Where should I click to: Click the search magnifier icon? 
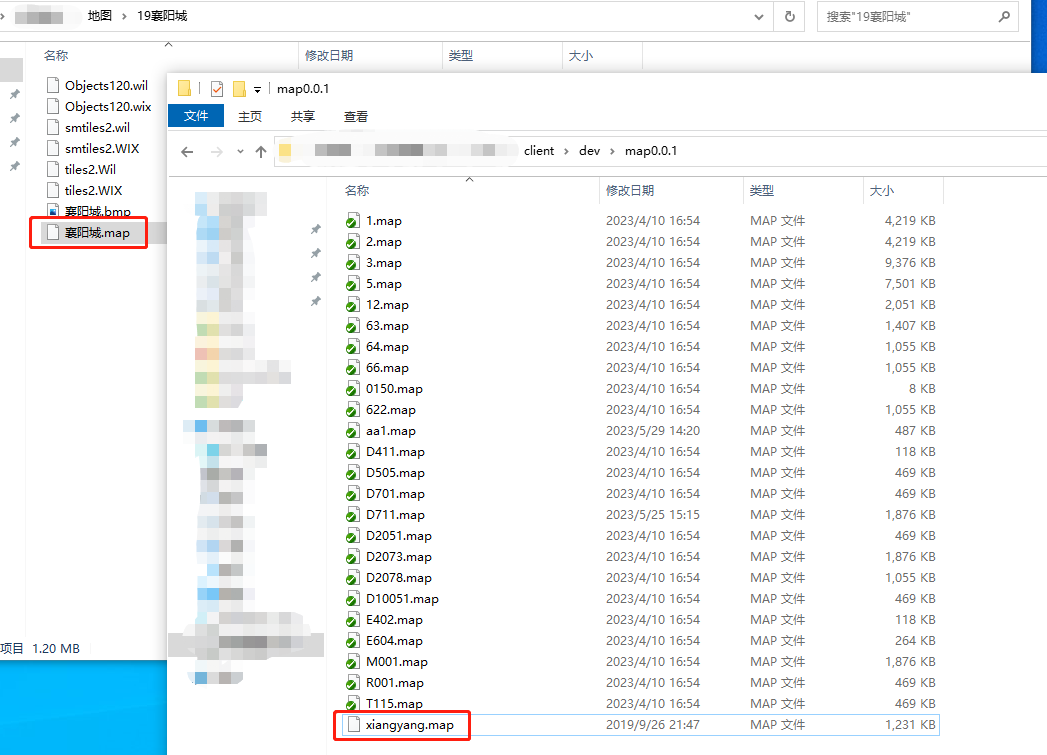(1004, 17)
